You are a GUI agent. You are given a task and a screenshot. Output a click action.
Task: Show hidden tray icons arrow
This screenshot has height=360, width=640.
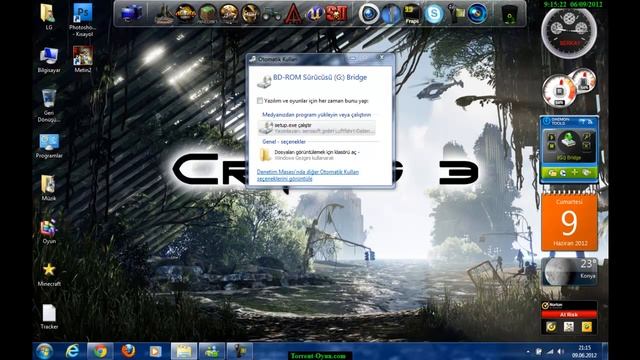pos(527,351)
